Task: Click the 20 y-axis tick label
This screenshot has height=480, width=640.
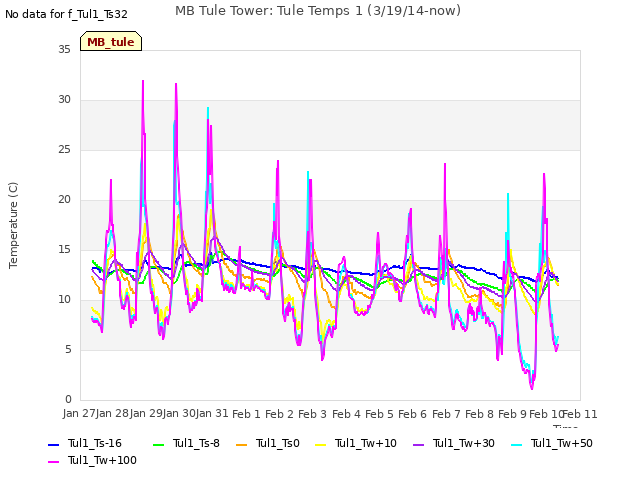Action: click(x=64, y=200)
